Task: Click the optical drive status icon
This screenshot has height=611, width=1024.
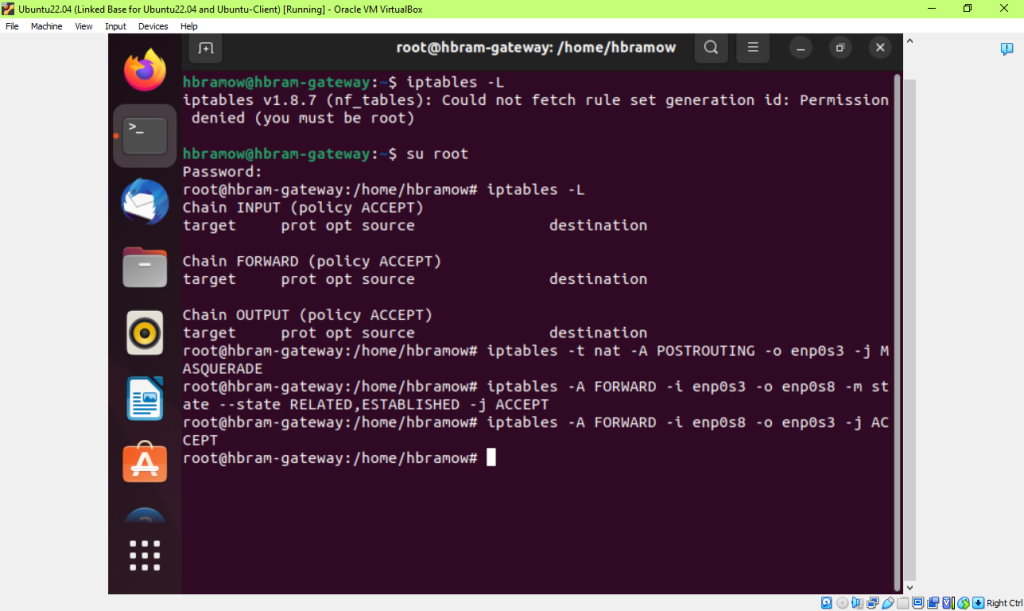Action: tap(842, 603)
